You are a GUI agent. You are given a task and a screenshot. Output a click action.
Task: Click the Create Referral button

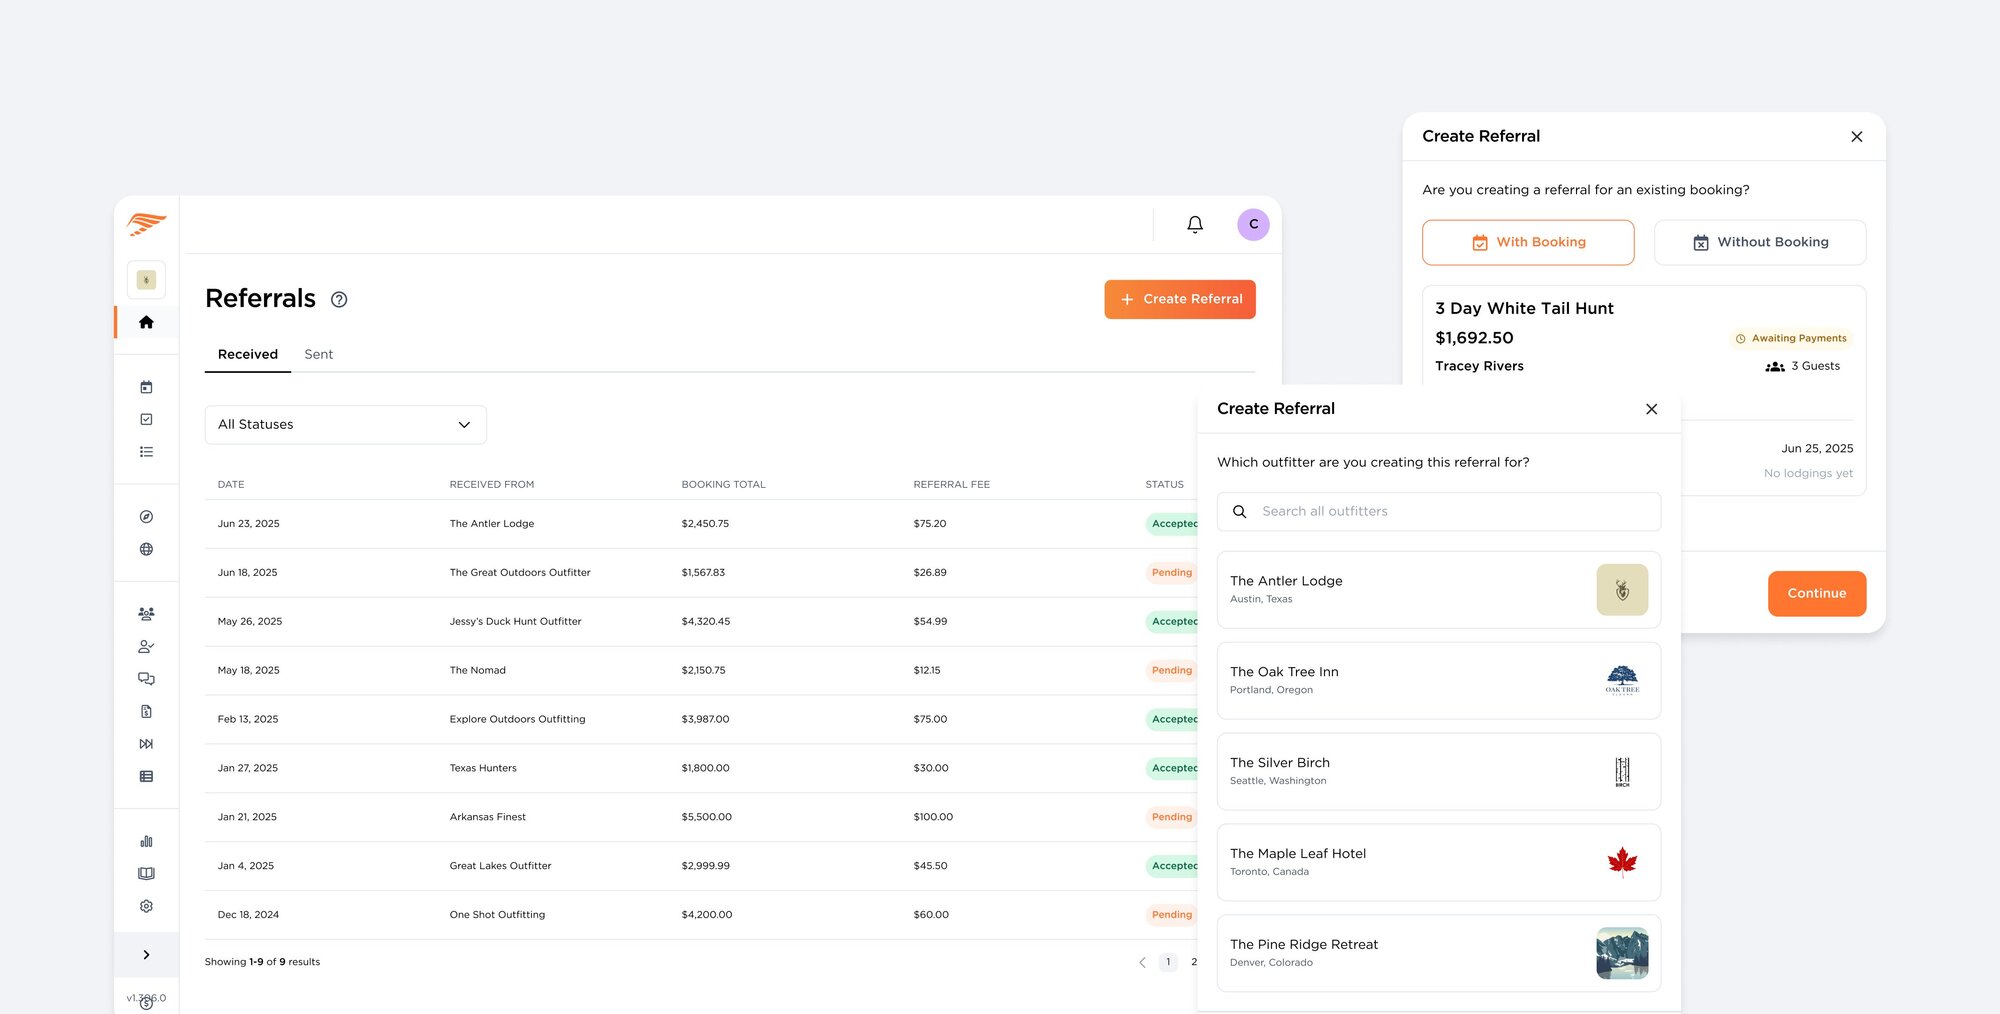pos(1179,300)
